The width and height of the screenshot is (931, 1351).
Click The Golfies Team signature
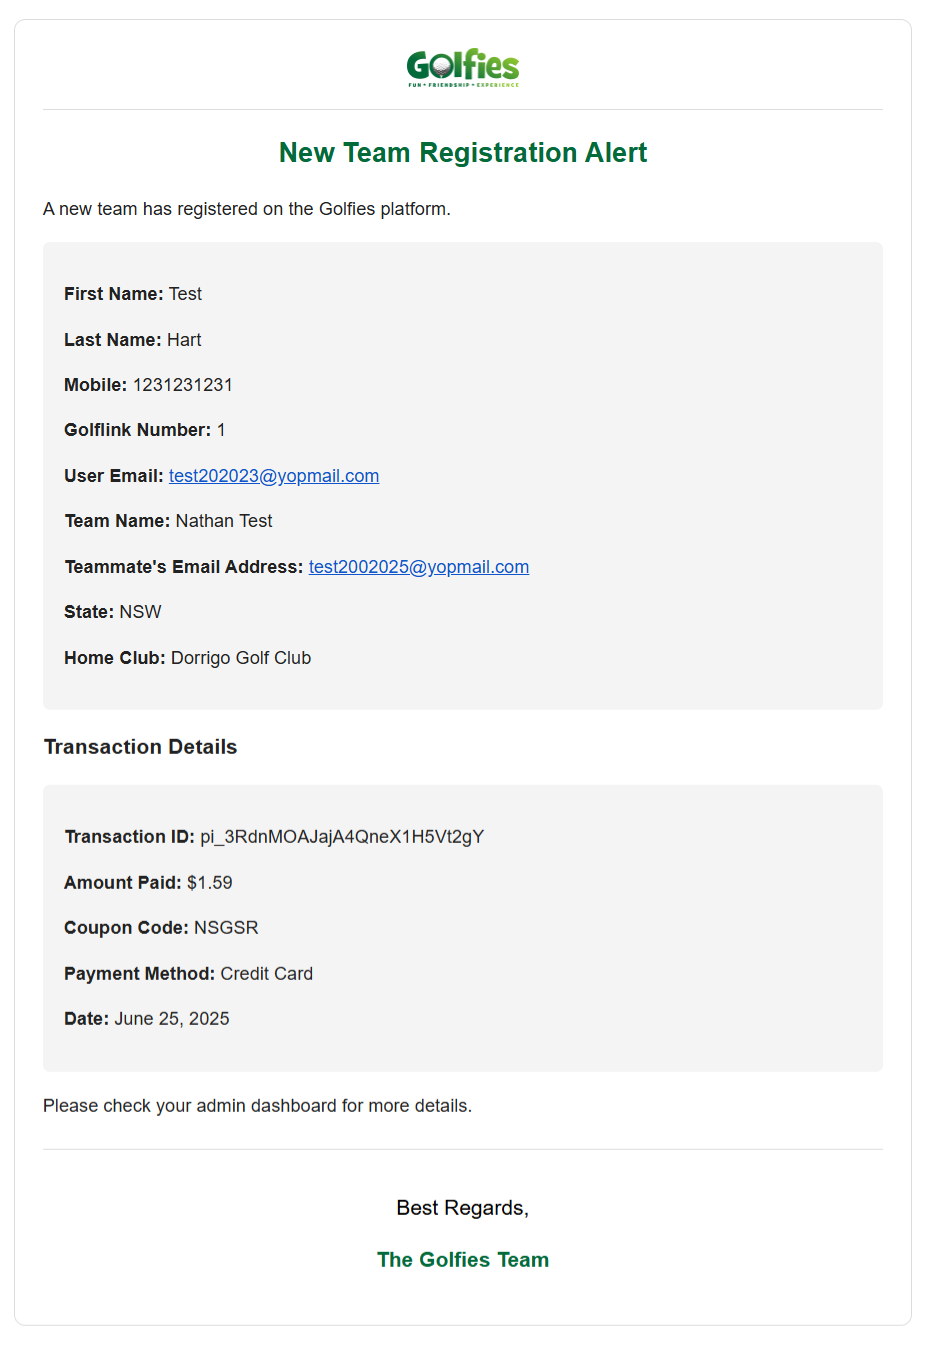(x=462, y=1260)
